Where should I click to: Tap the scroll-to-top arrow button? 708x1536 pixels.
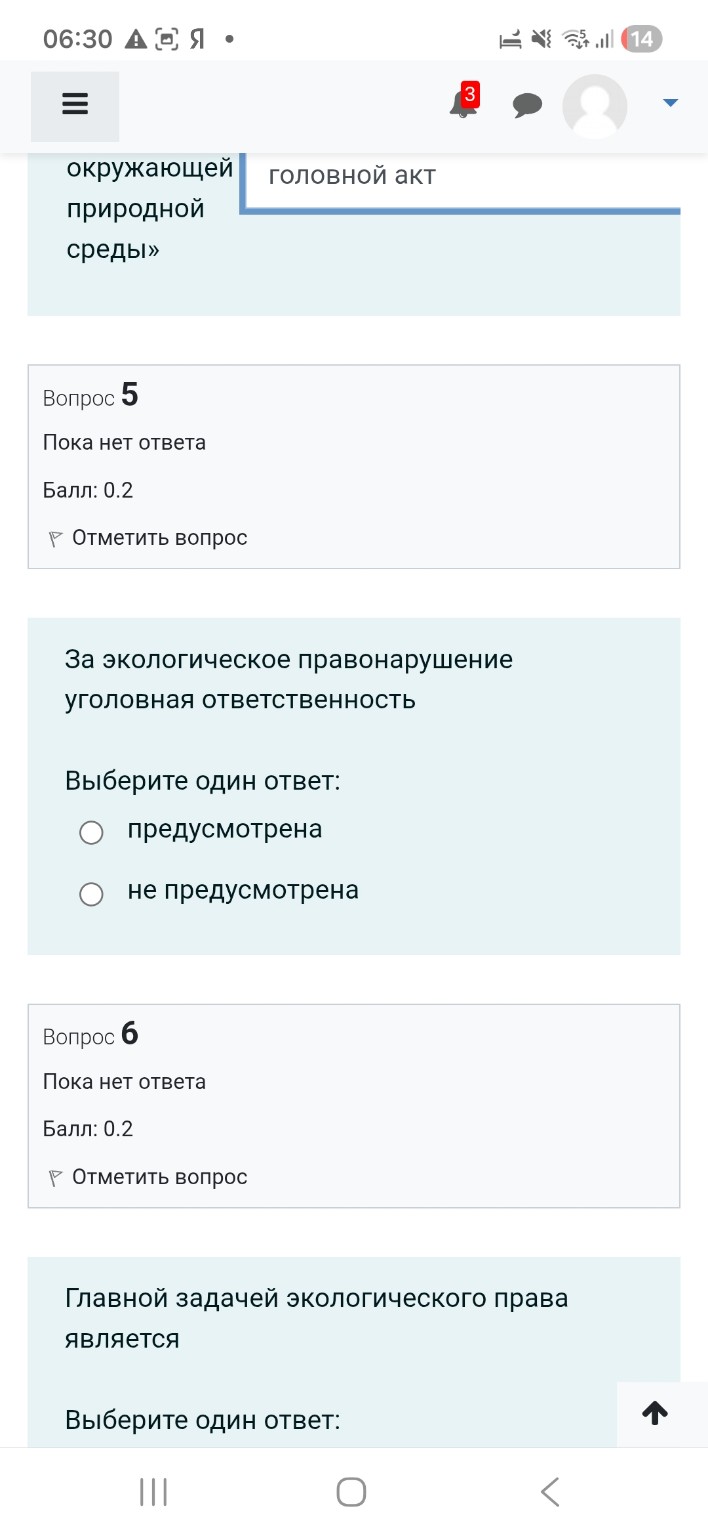tap(654, 1413)
